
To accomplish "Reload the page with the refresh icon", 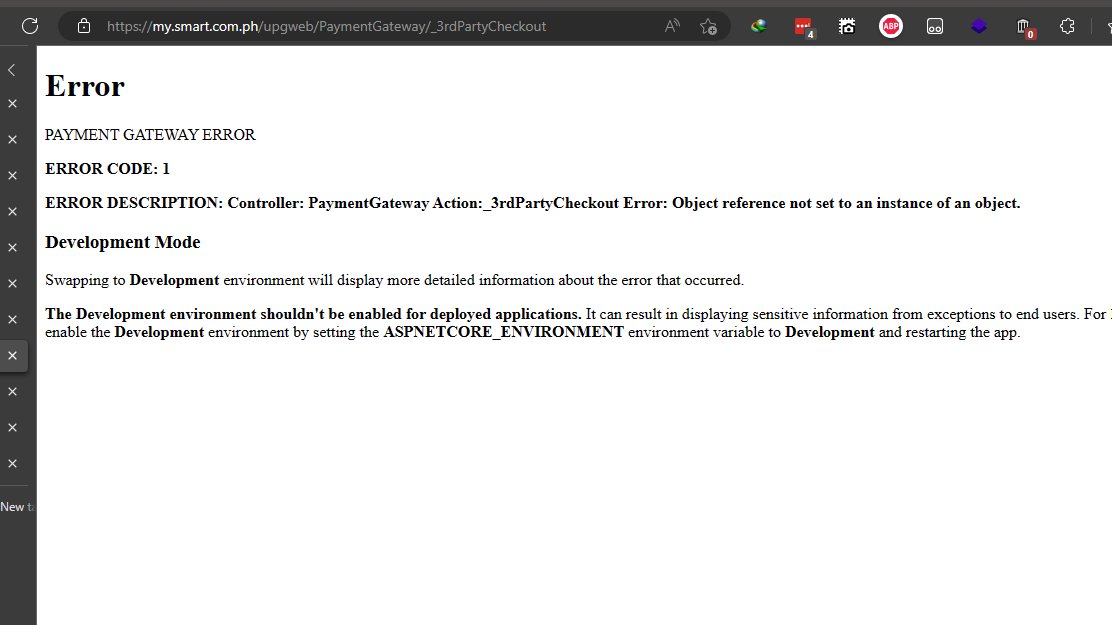I will pyautogui.click(x=30, y=26).
